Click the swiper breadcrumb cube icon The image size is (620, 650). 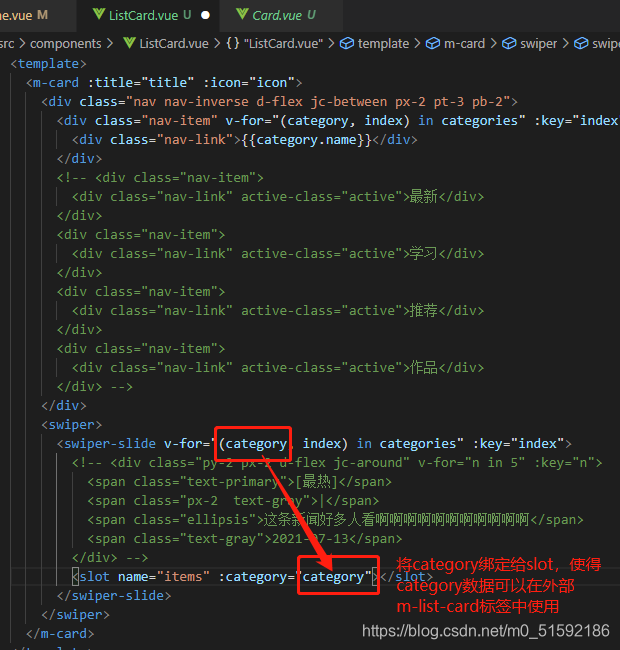(509, 43)
